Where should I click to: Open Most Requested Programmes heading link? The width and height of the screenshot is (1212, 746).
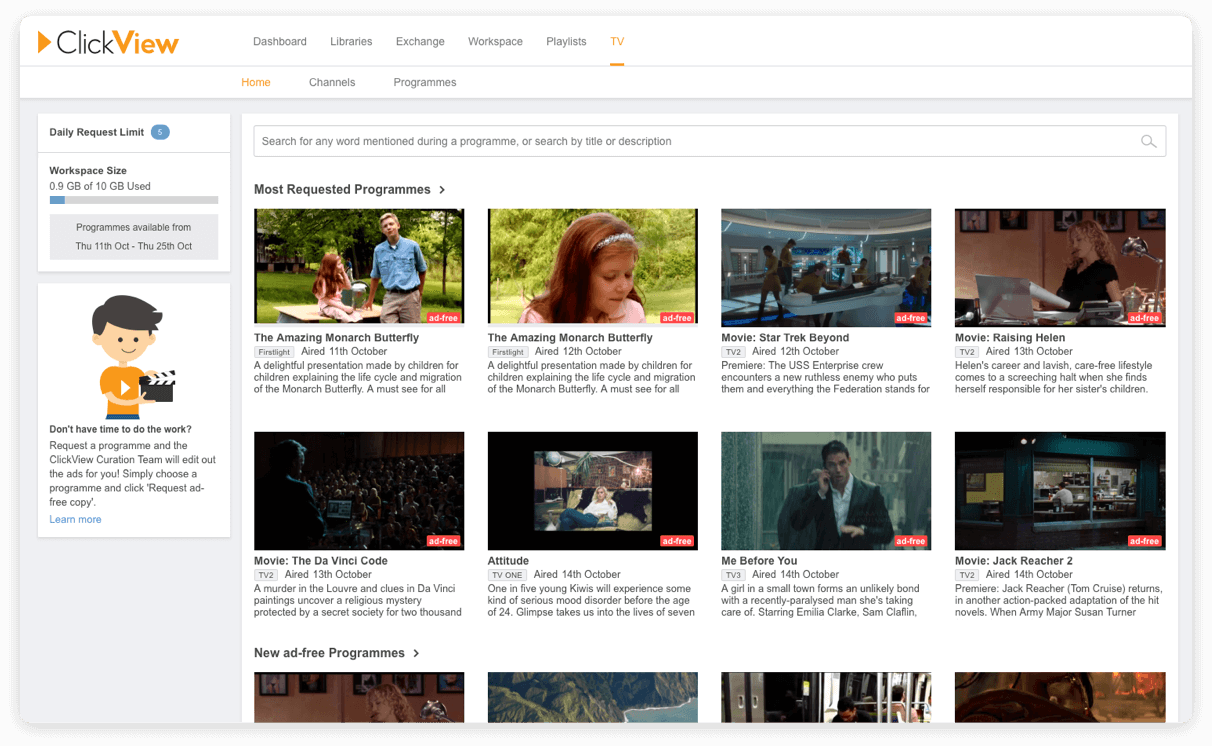point(342,190)
